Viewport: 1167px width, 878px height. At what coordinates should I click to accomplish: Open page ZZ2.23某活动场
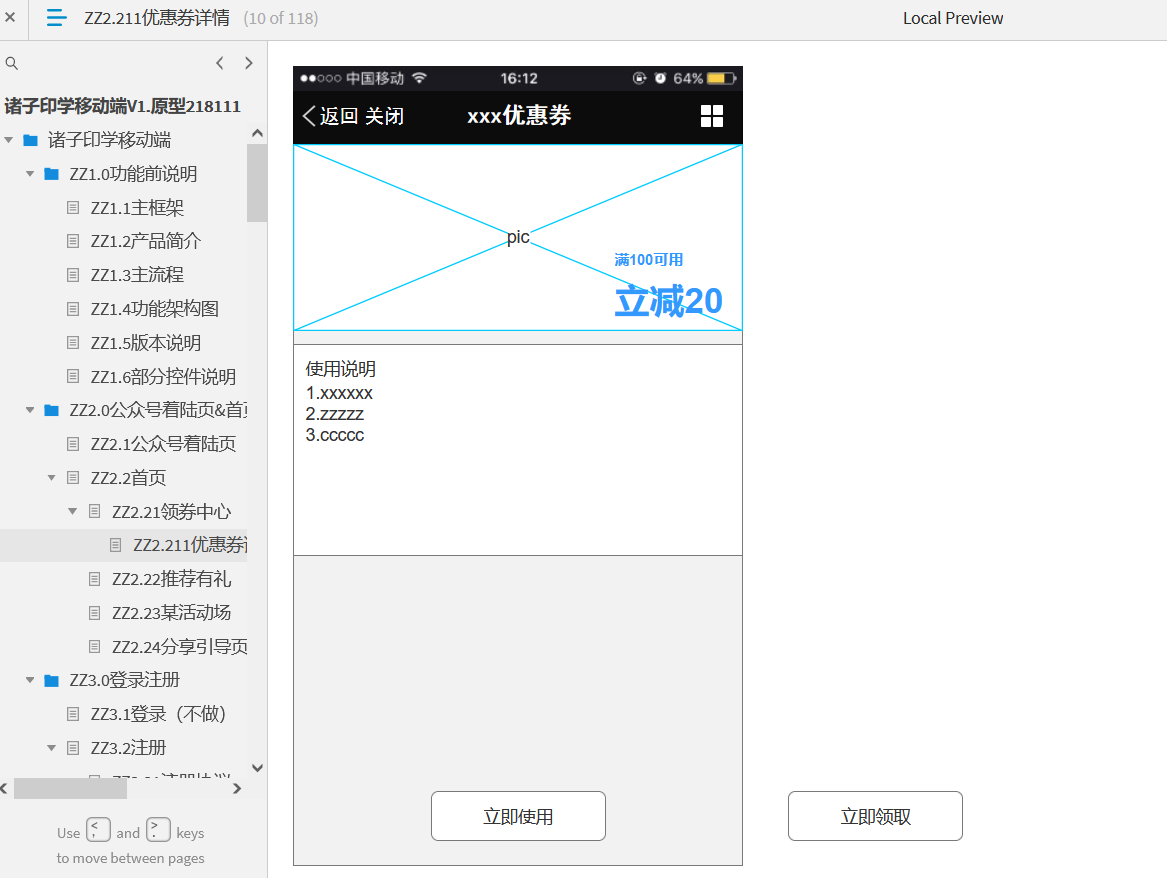[171, 612]
